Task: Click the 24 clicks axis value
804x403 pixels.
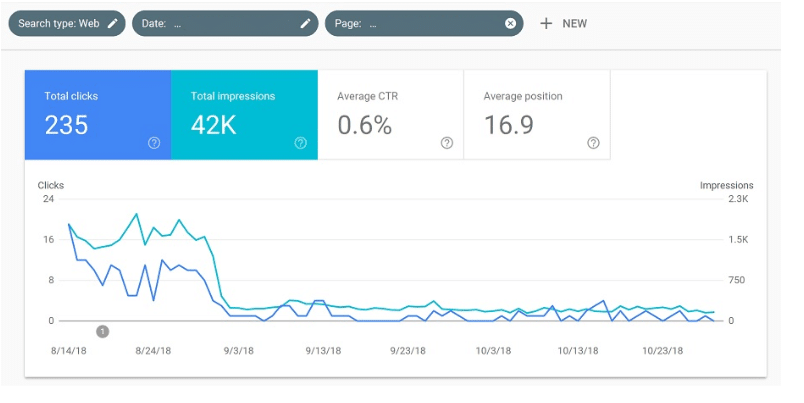Action: tap(48, 199)
